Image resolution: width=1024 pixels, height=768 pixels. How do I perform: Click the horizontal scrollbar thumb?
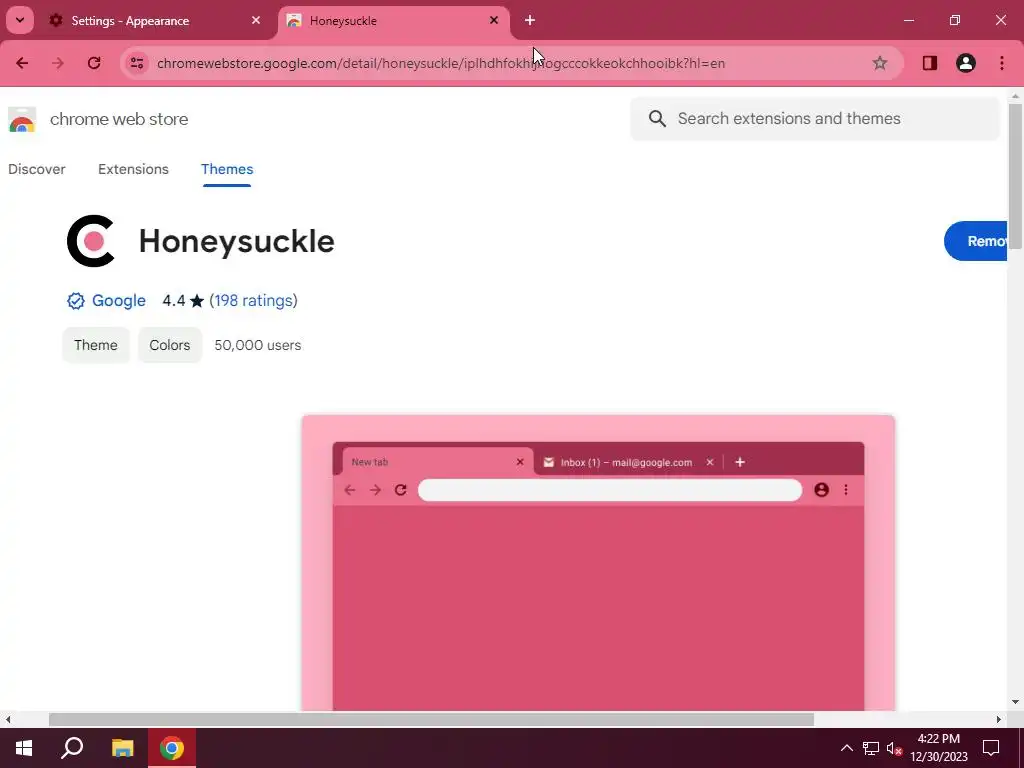[432, 720]
